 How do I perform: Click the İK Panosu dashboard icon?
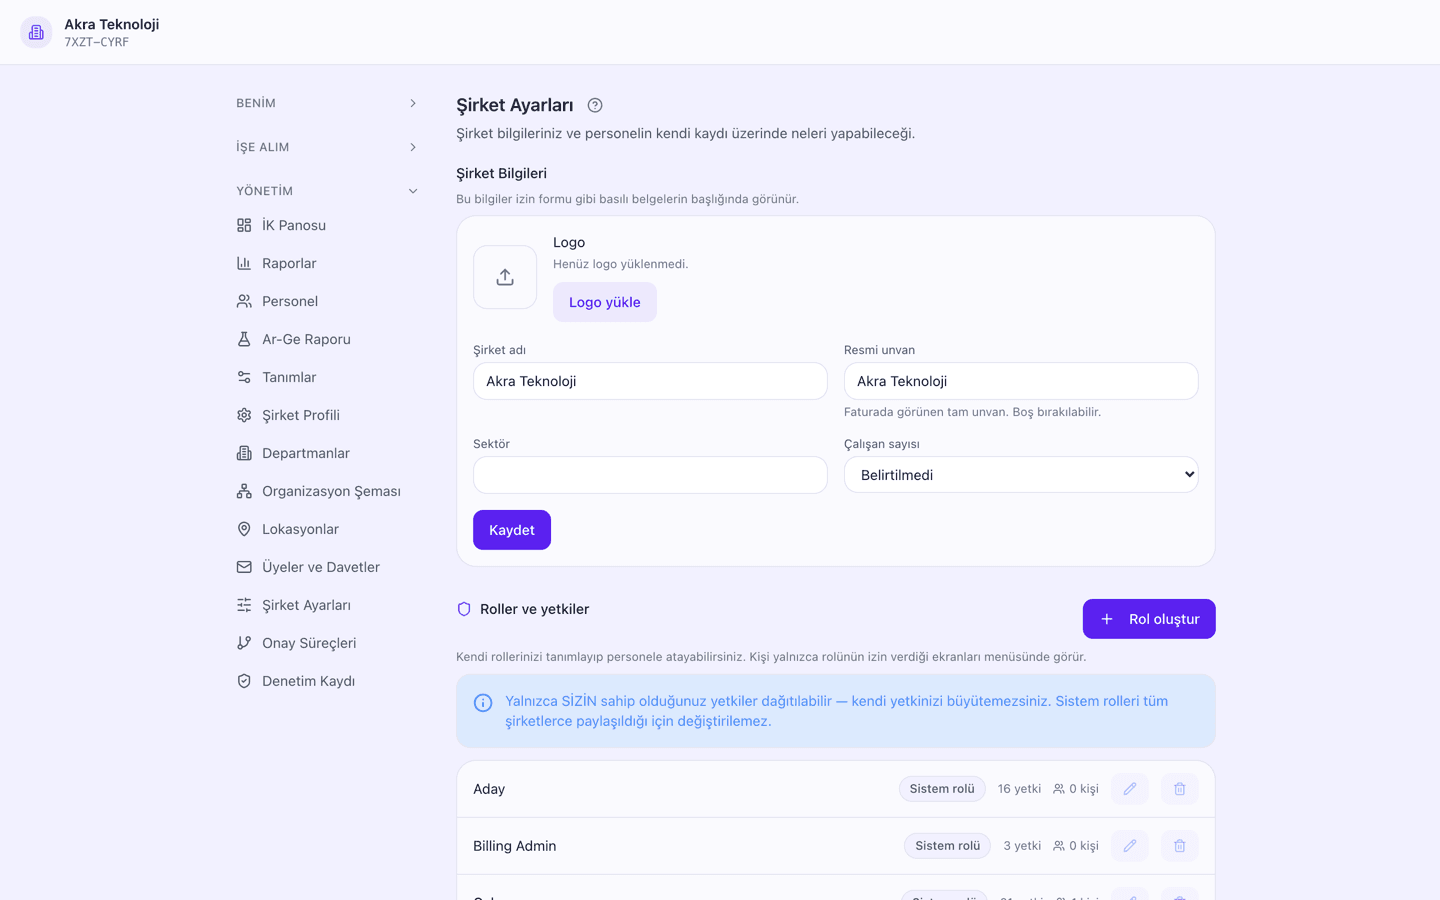tap(244, 225)
